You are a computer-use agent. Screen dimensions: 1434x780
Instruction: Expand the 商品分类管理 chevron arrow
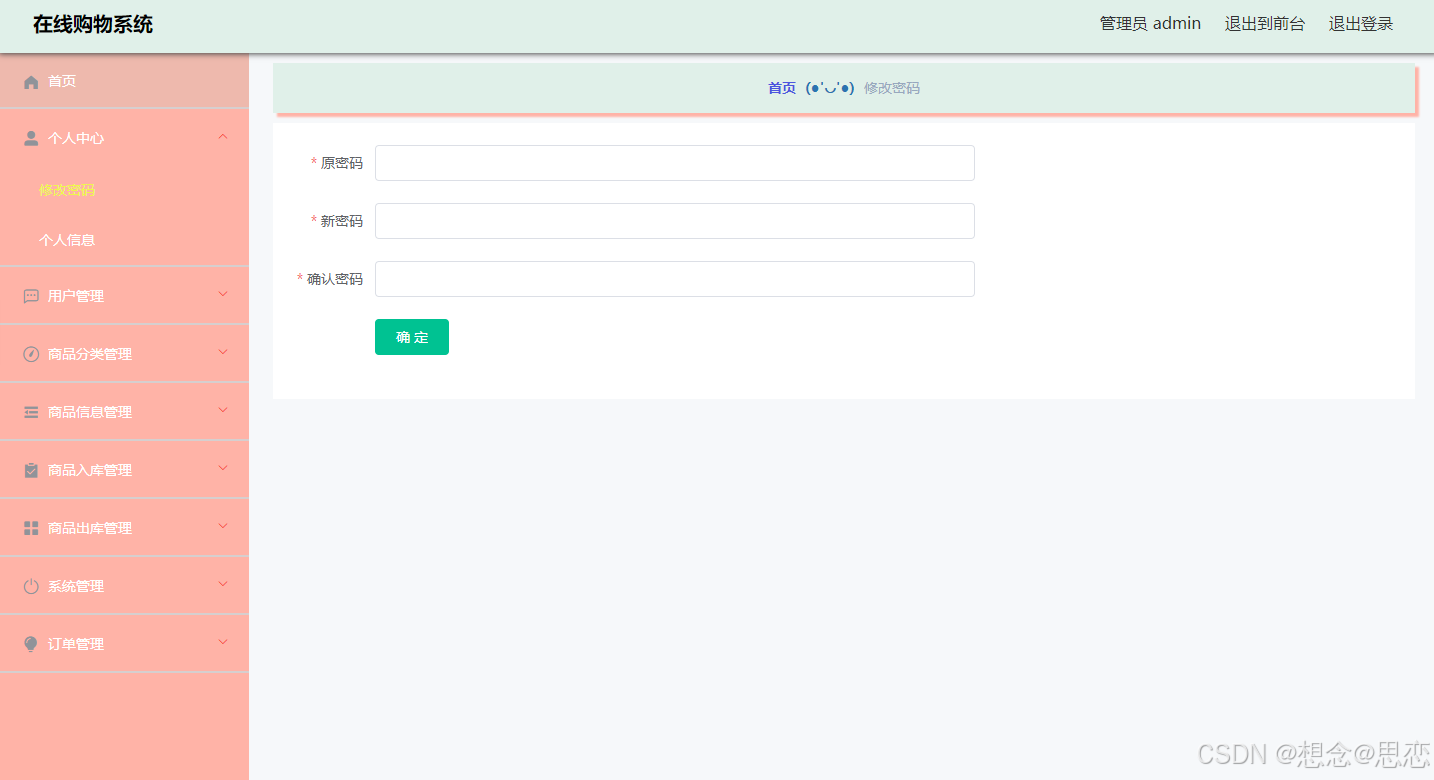pos(223,352)
